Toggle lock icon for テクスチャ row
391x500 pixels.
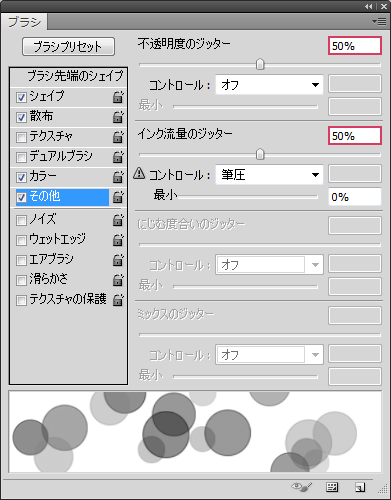[x=118, y=137]
